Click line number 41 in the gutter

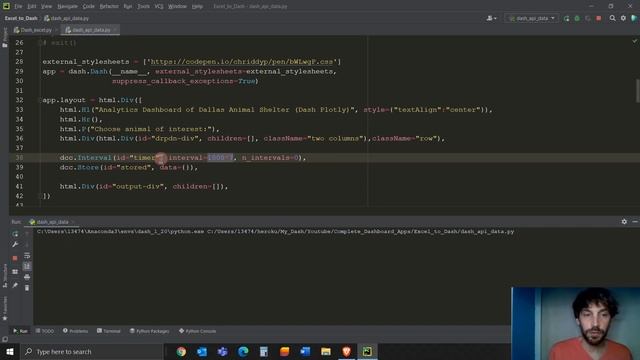point(19,186)
